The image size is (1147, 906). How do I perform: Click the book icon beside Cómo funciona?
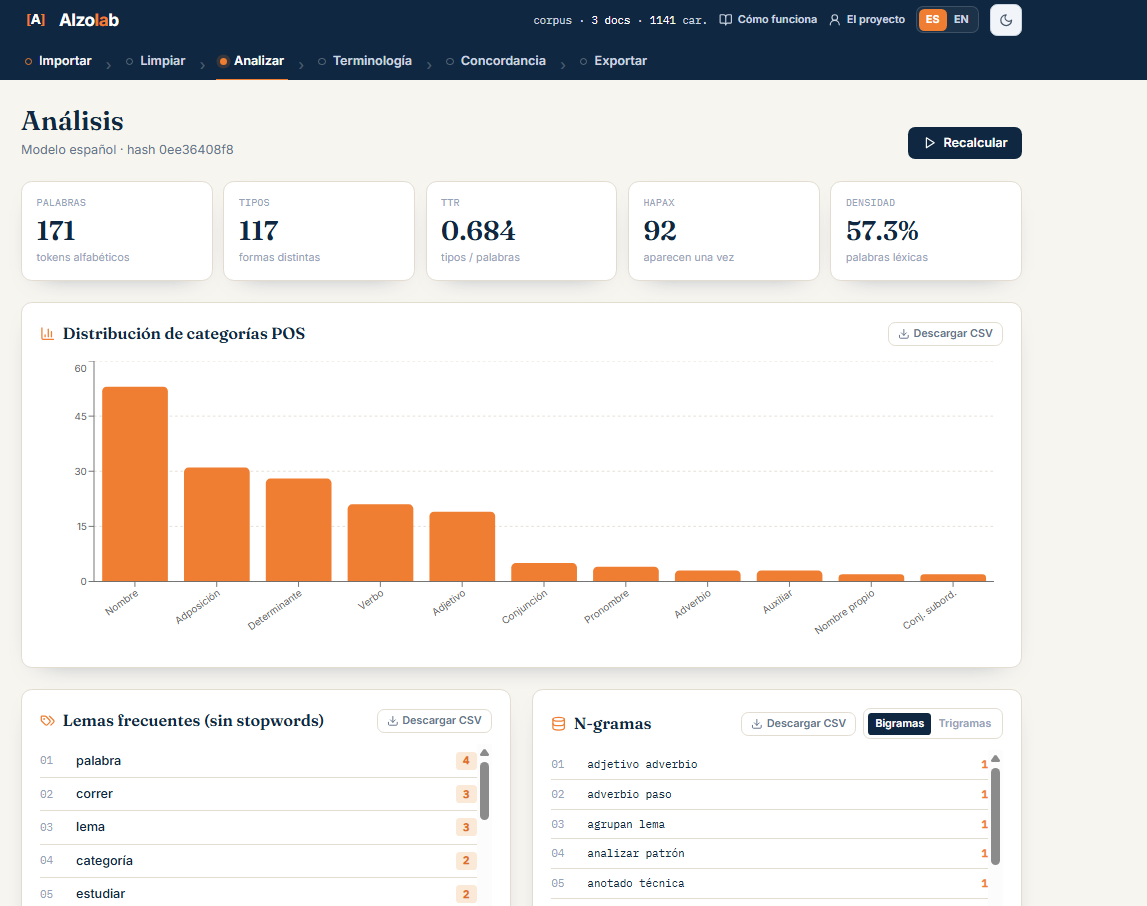725,20
